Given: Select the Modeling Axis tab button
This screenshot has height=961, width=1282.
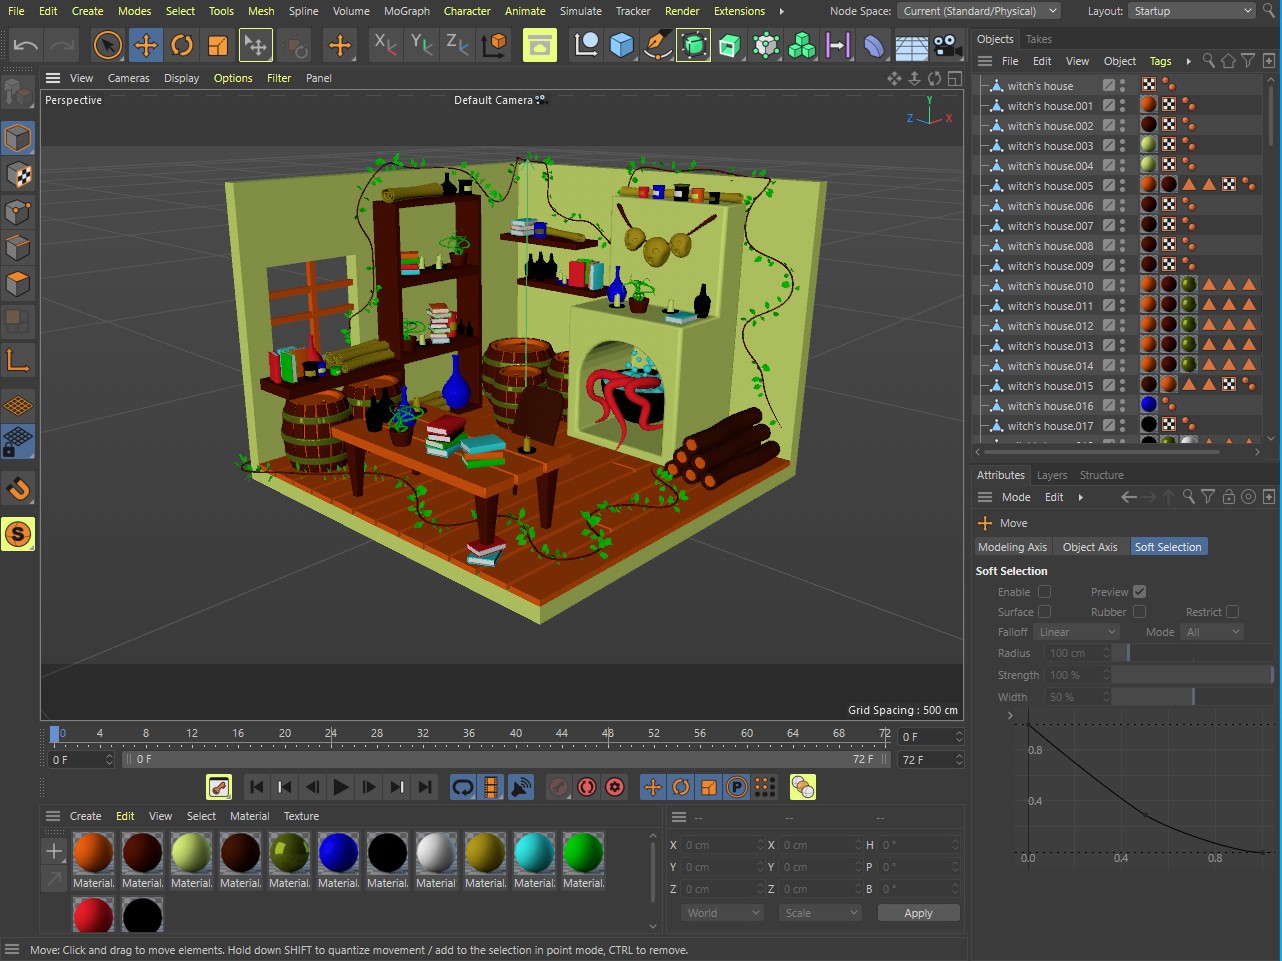Looking at the screenshot, I should 1012,547.
